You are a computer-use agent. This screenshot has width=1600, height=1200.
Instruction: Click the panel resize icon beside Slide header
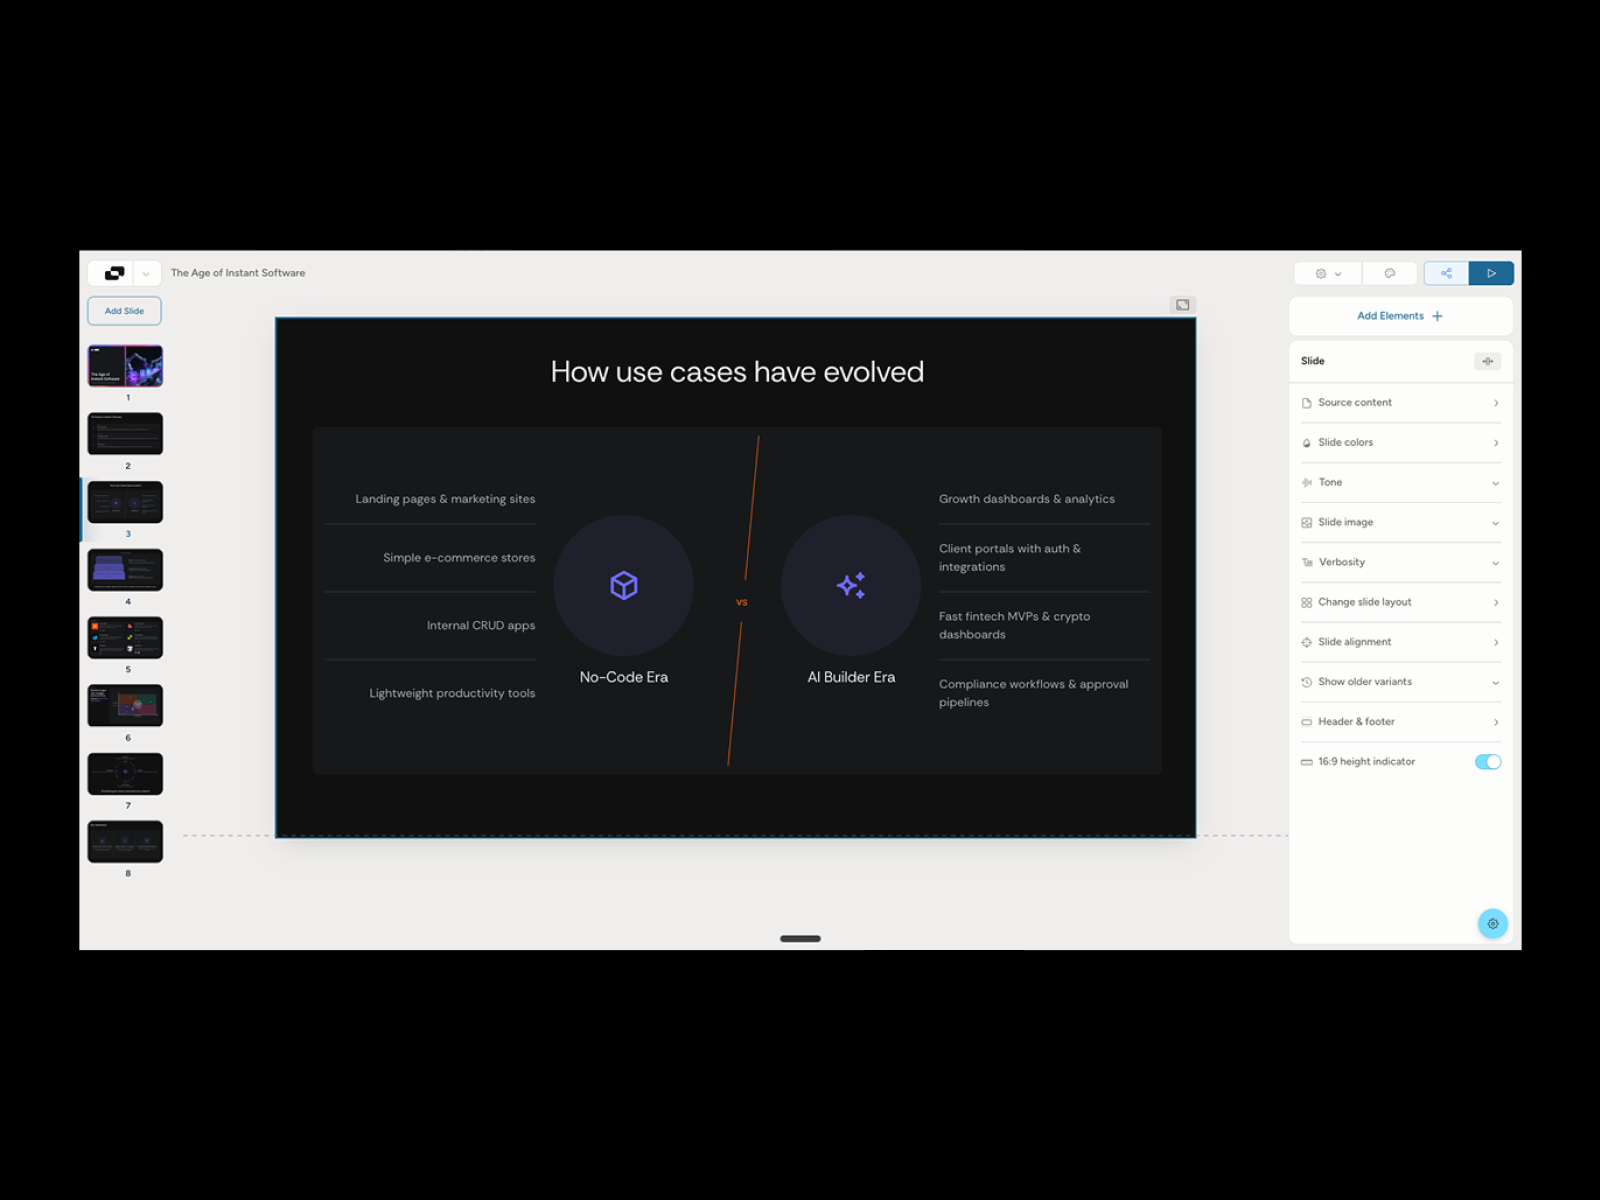(1488, 361)
